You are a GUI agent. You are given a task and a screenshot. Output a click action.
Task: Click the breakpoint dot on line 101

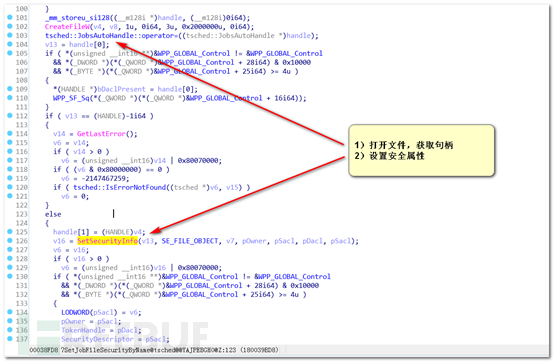pos(10,17)
